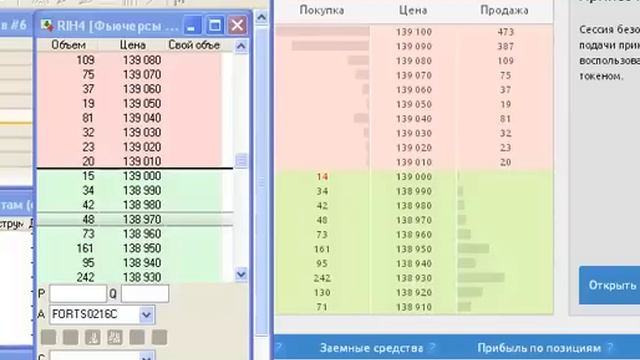The image size is (640, 360).
Task: Minimize the RIH4 futures order book window
Action: pyautogui.click(x=191, y=26)
